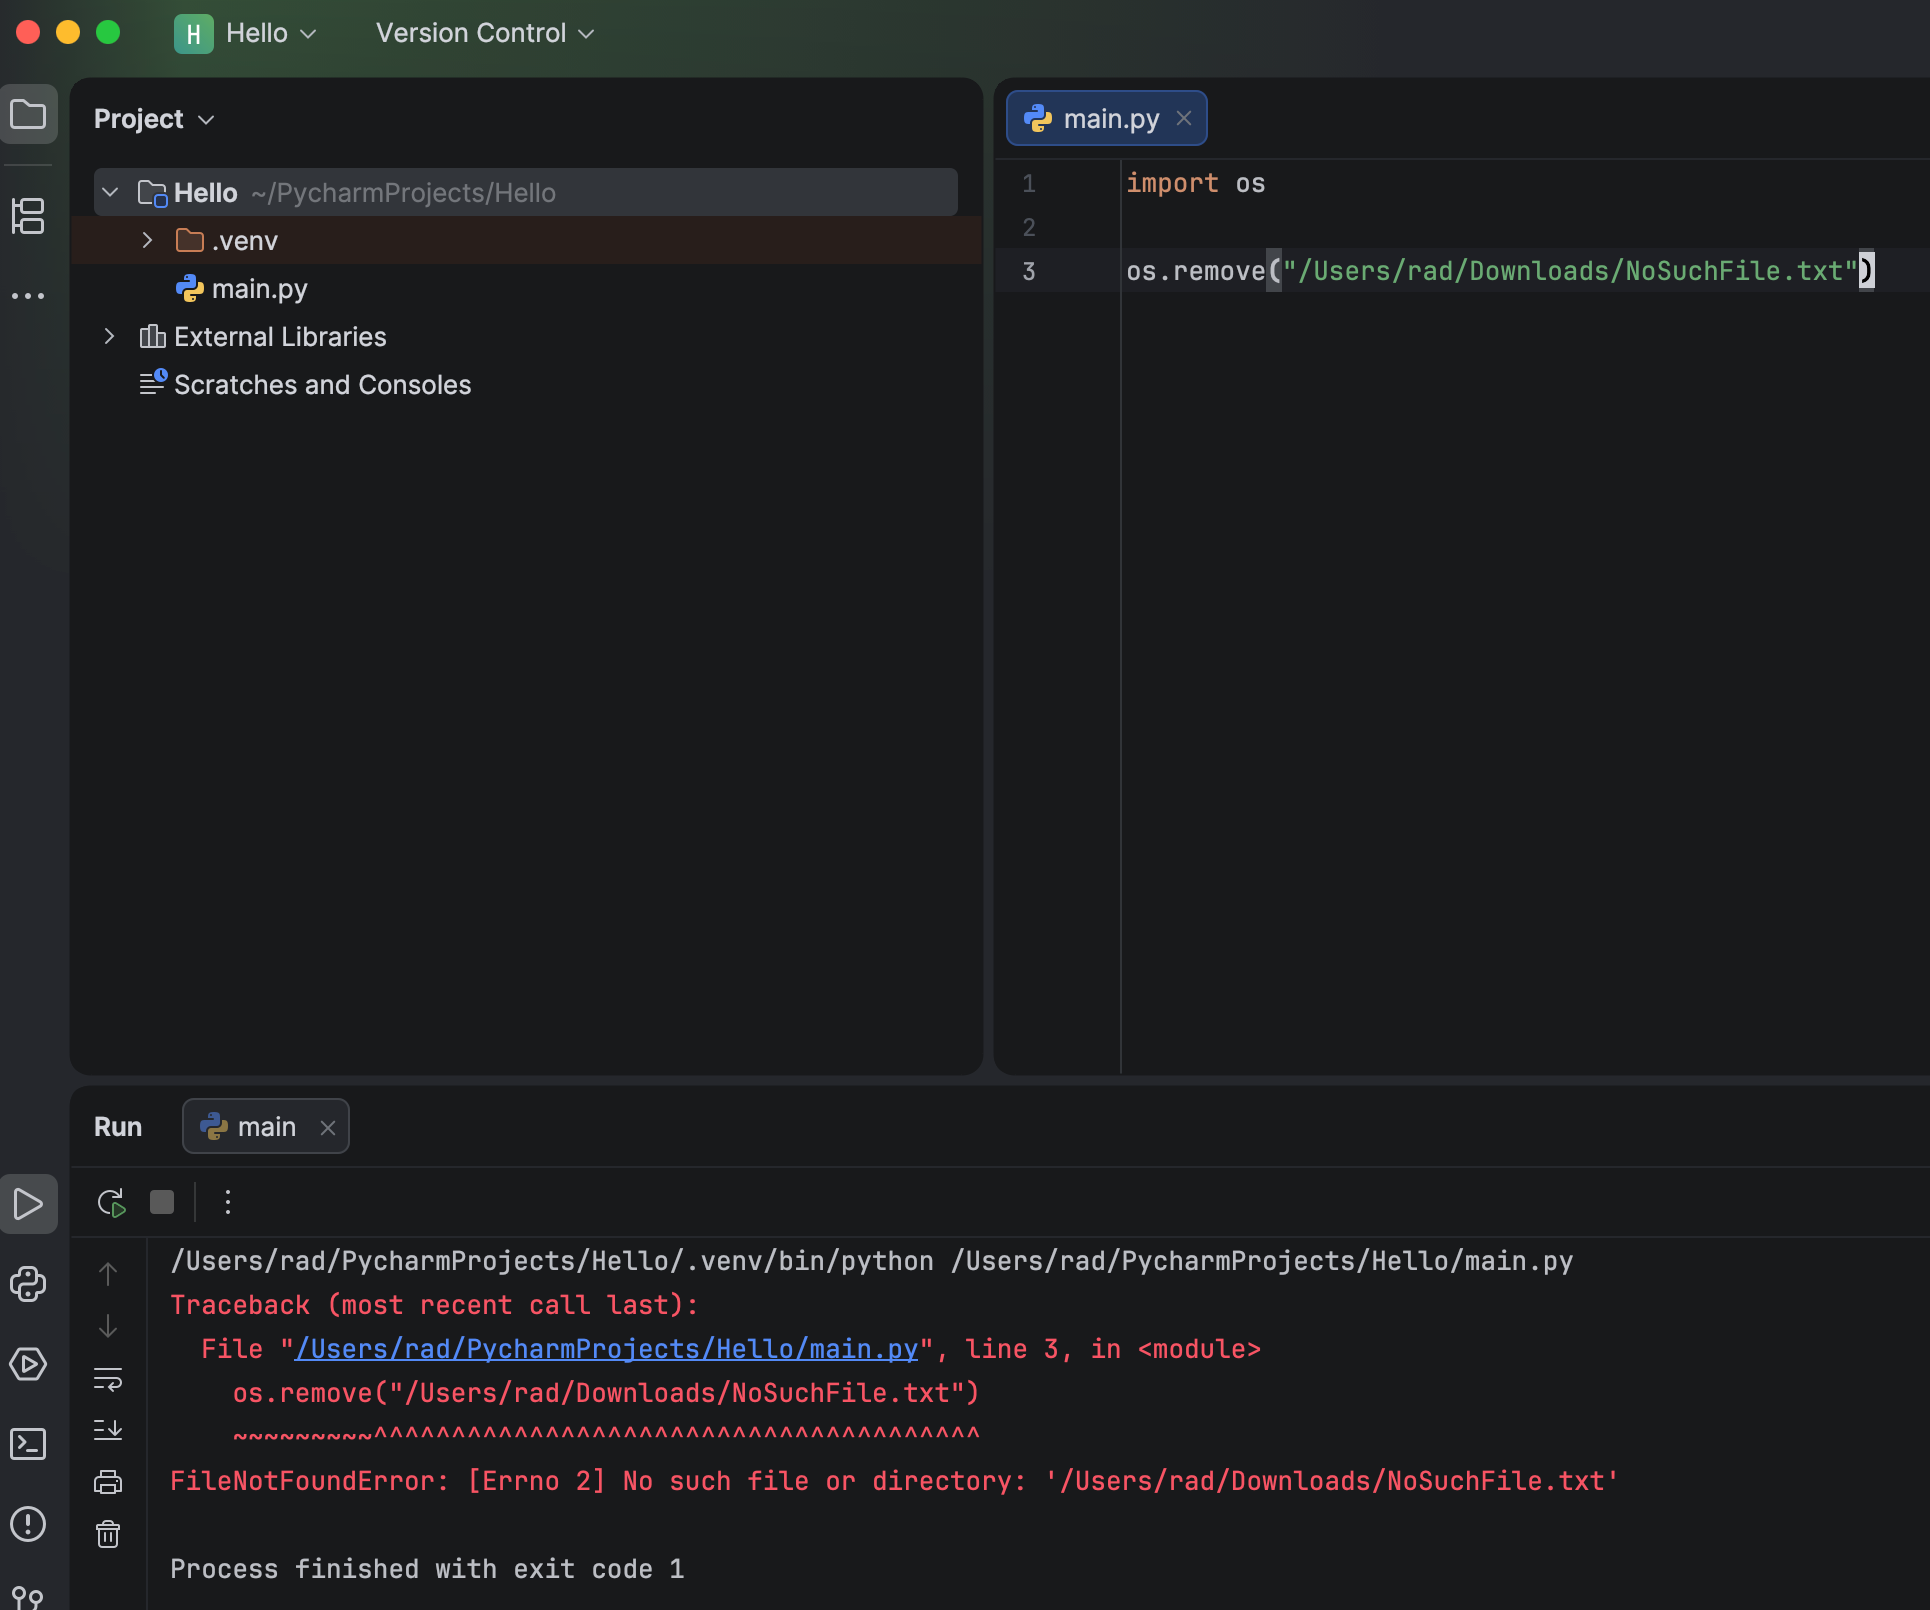
Task: Open the Python Packages tool window
Action: [28, 1284]
